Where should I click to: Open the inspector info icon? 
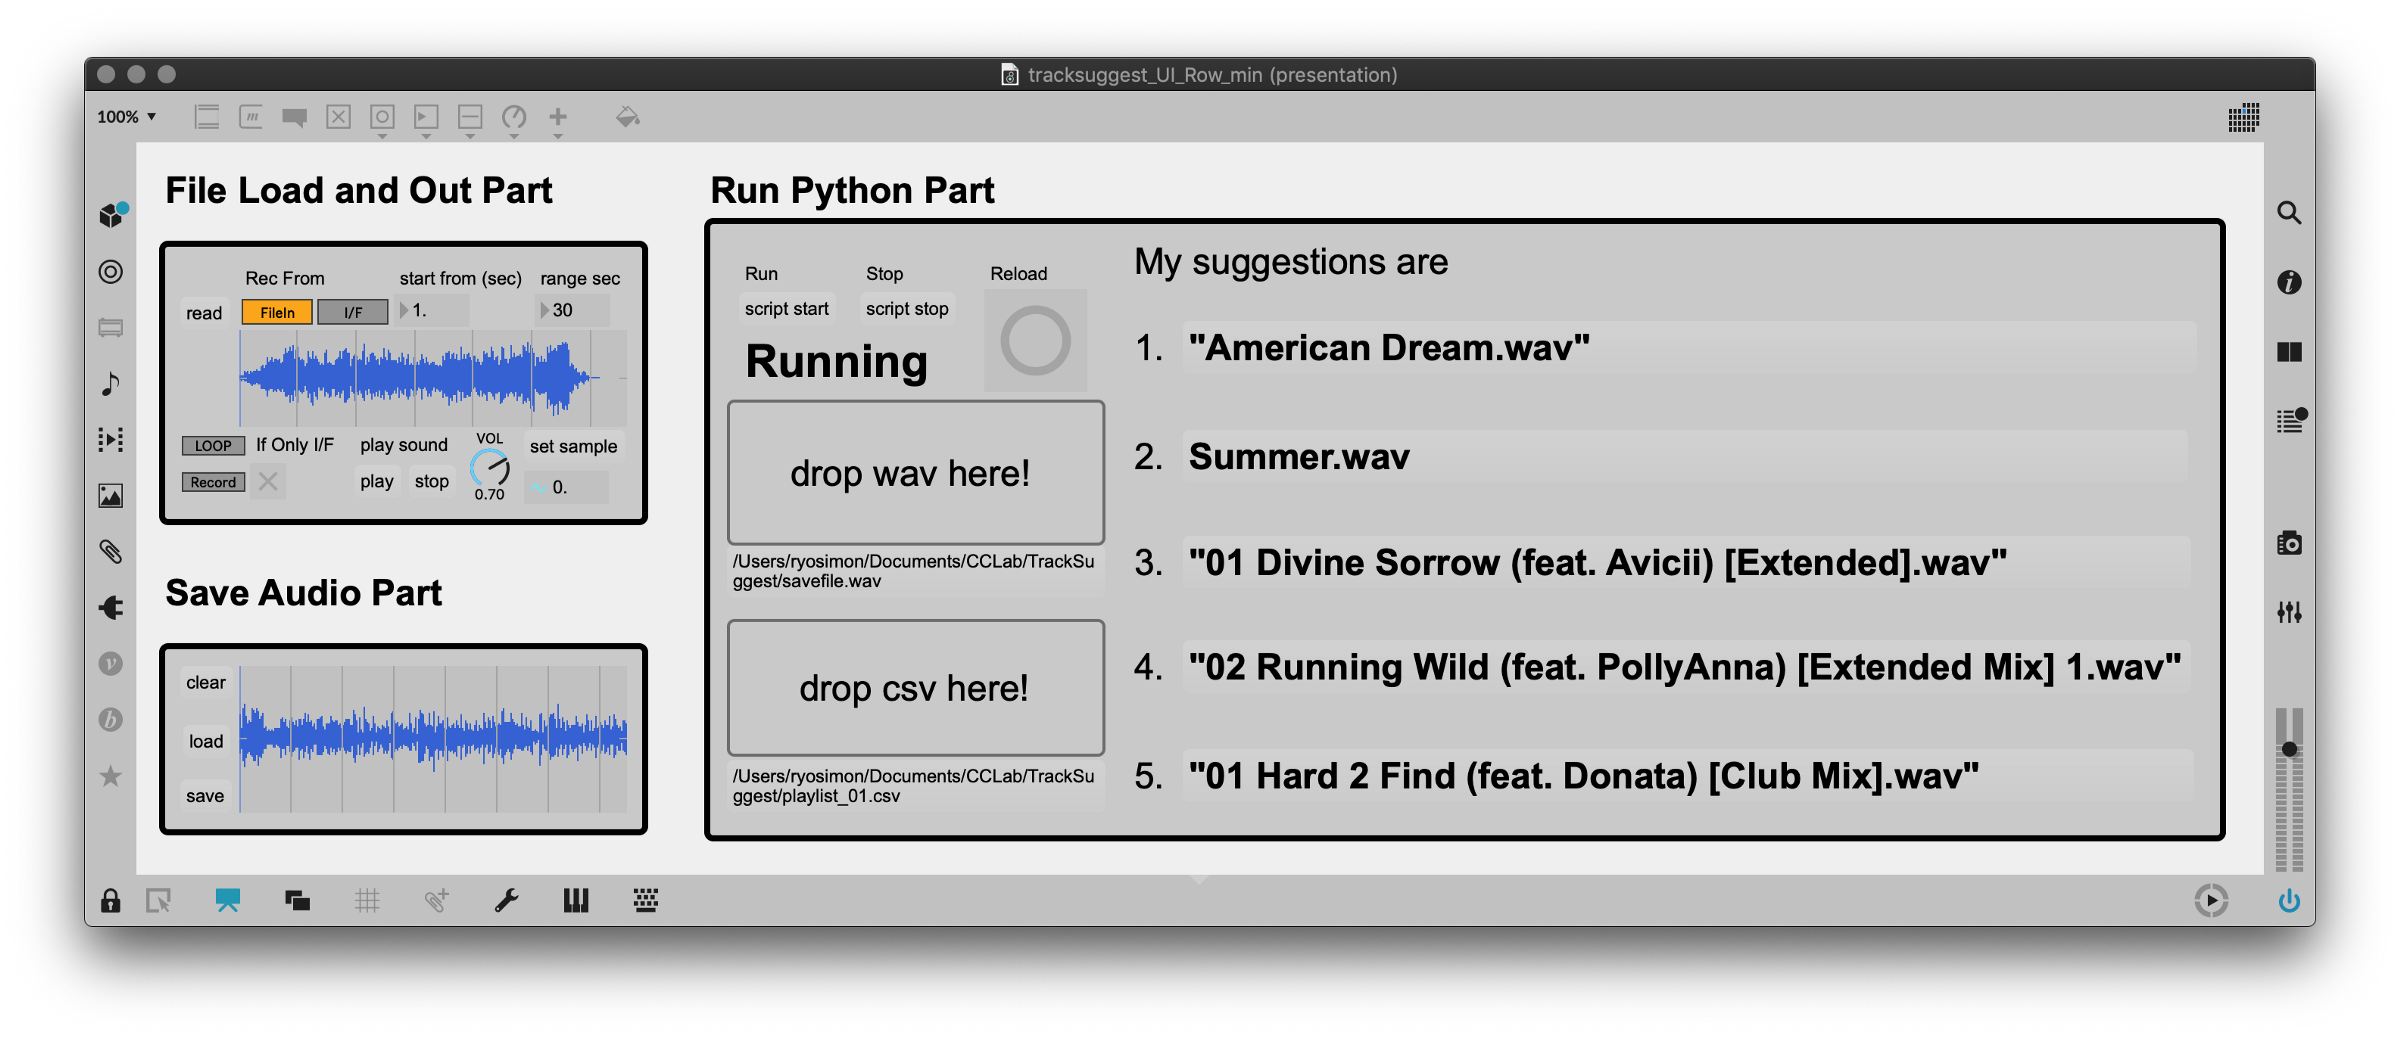pos(2289,283)
